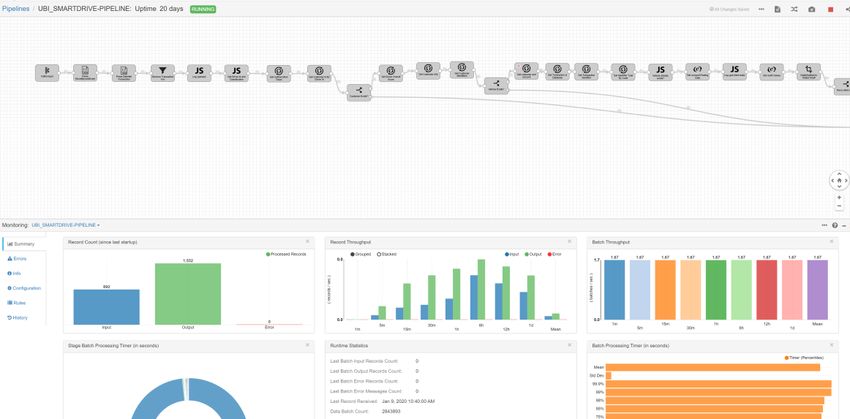Select the Grouped radio option
The width and height of the screenshot is (850, 419).
coord(360,254)
